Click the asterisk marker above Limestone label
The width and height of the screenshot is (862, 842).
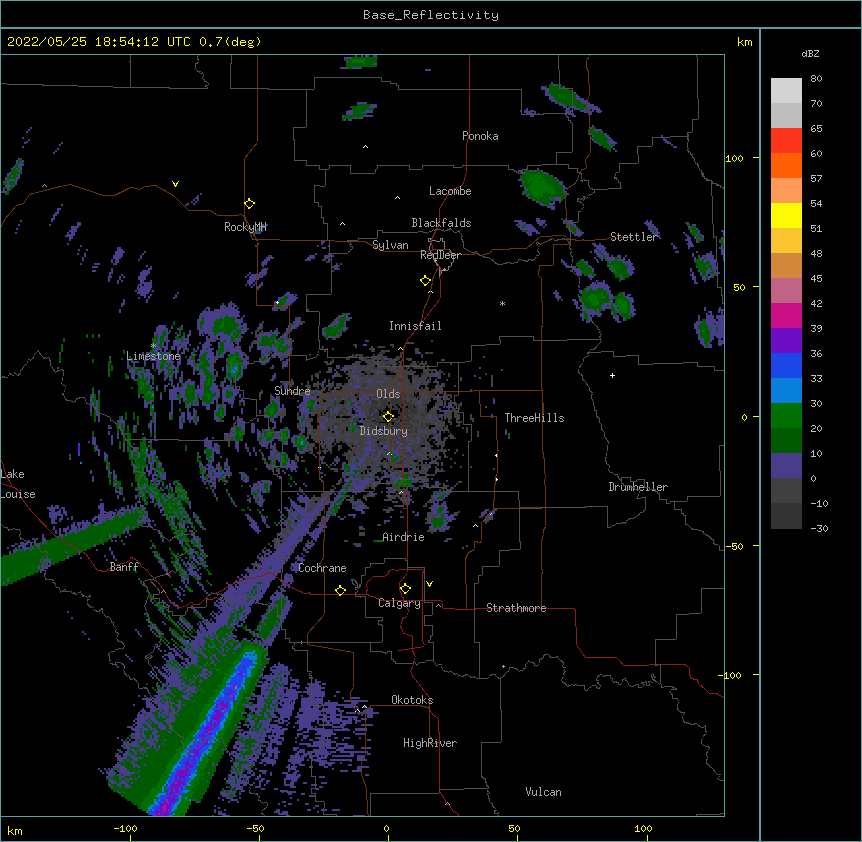click(x=153, y=345)
